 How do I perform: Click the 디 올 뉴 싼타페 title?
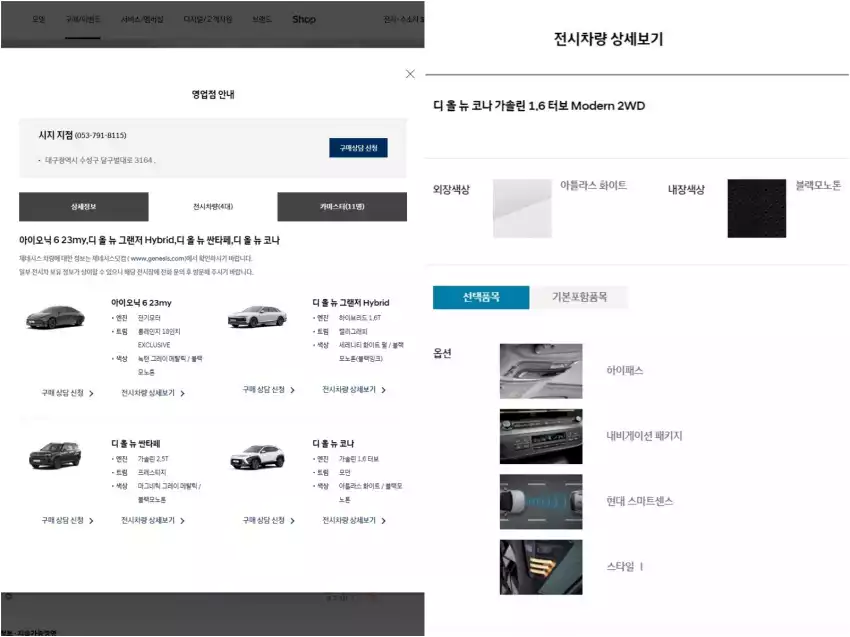pyautogui.click(x=136, y=443)
